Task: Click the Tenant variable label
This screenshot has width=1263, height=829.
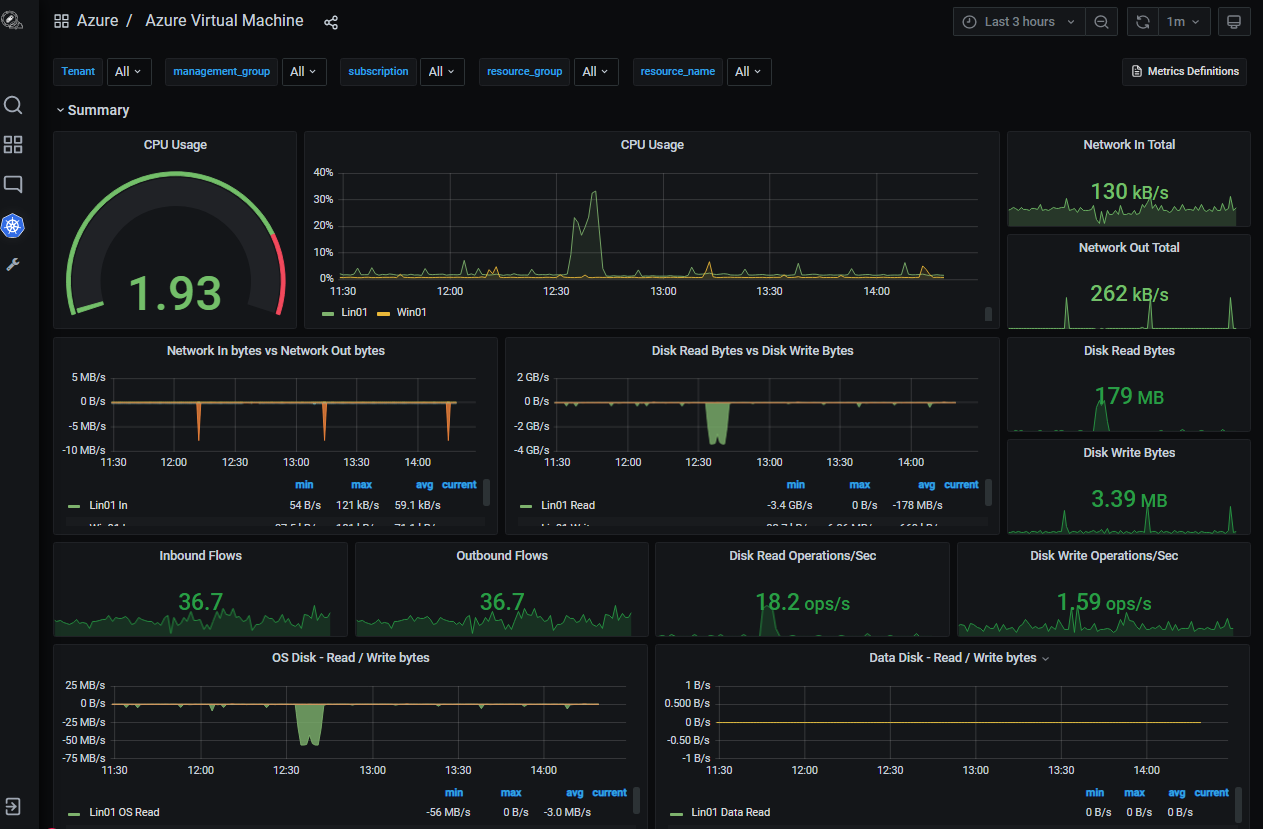Action: (78, 72)
